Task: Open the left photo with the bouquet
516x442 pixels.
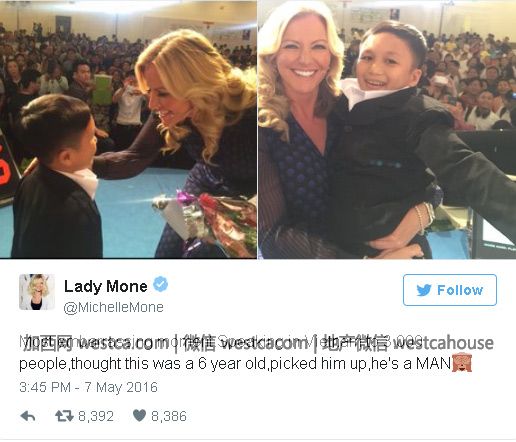Action: click(x=128, y=129)
